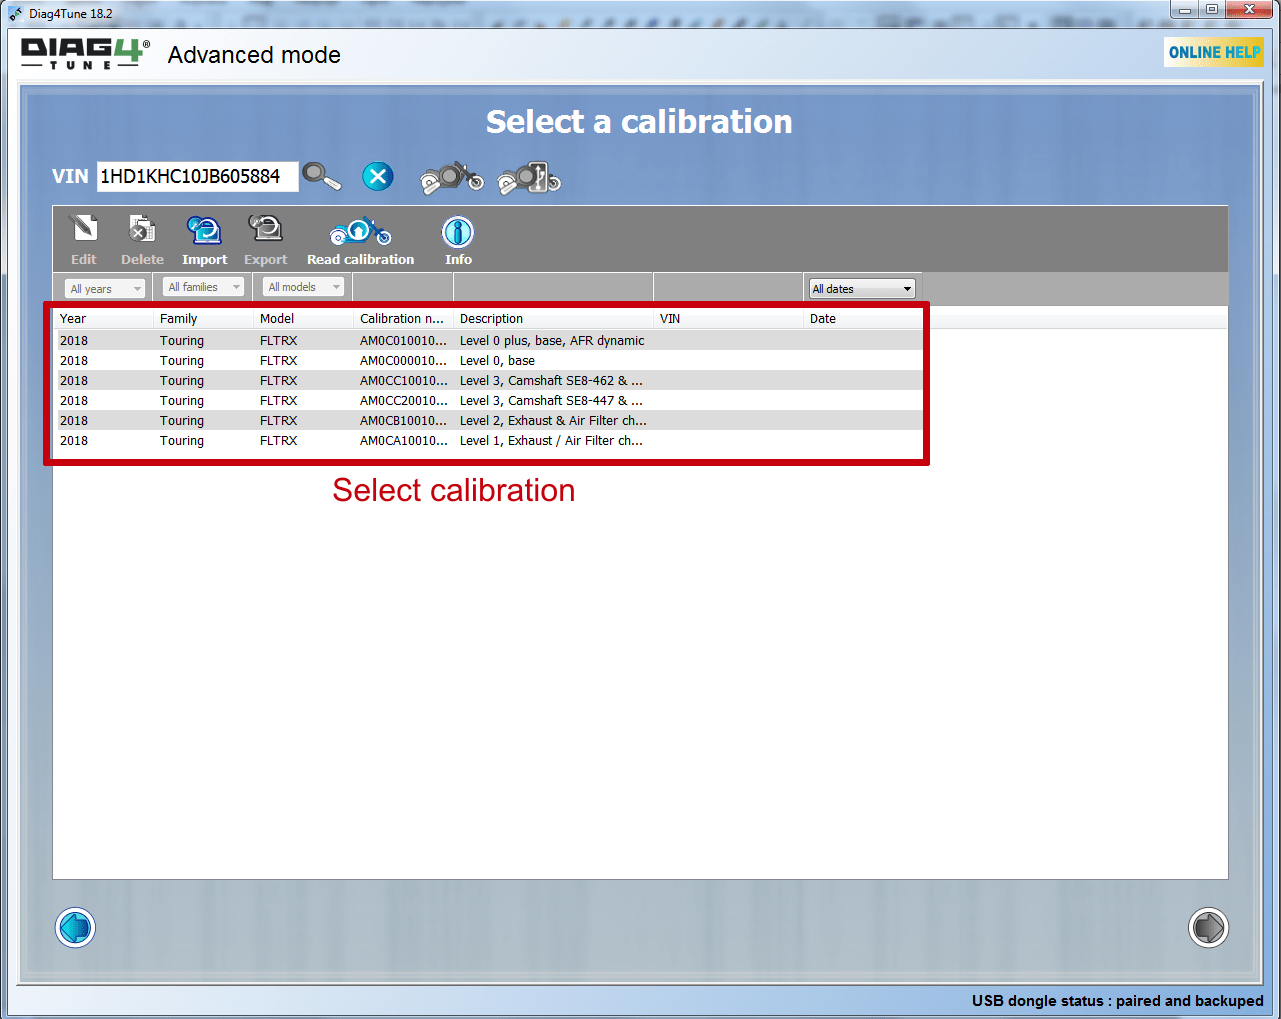This screenshot has width=1281, height=1019.
Task: Click the motorcycle with key icon
Action: tap(452, 178)
